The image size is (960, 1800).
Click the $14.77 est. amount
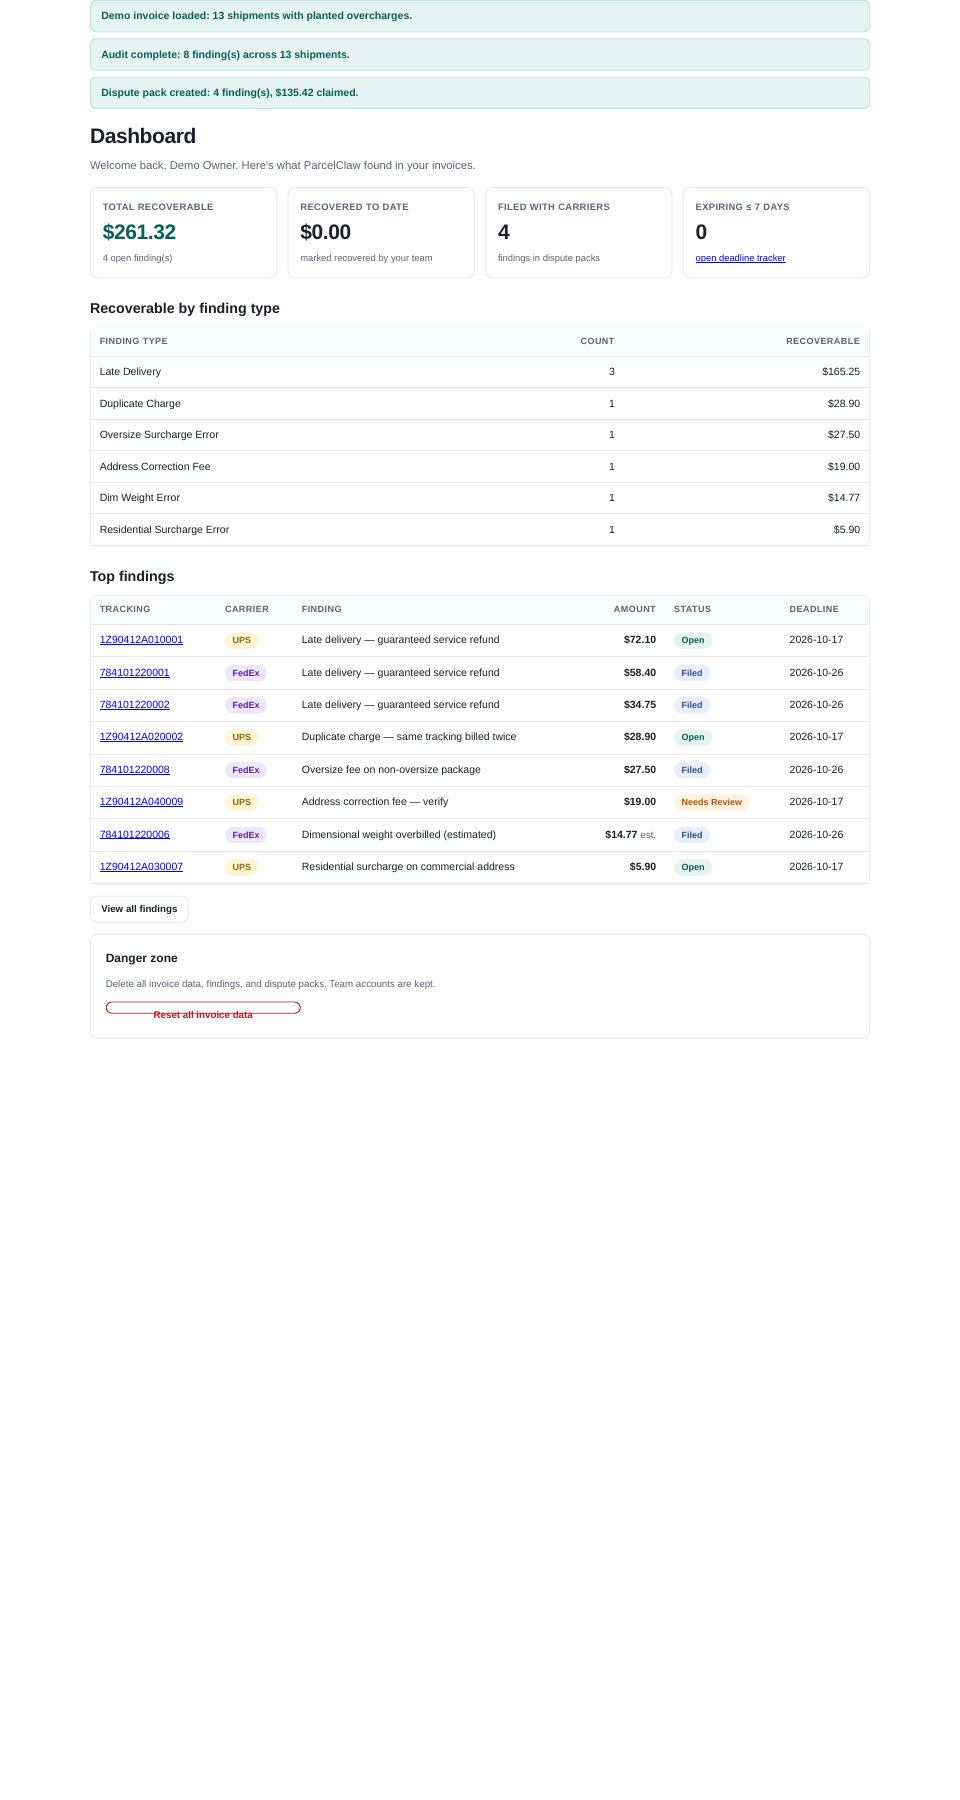pos(630,835)
